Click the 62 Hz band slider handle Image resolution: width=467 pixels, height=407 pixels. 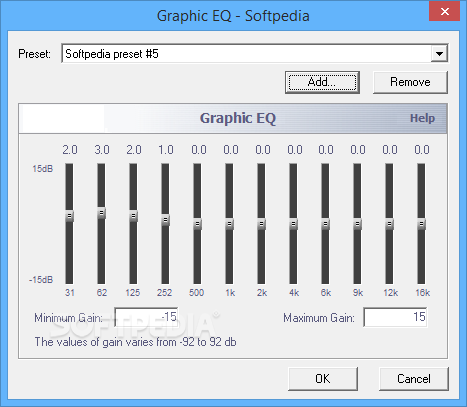102,213
